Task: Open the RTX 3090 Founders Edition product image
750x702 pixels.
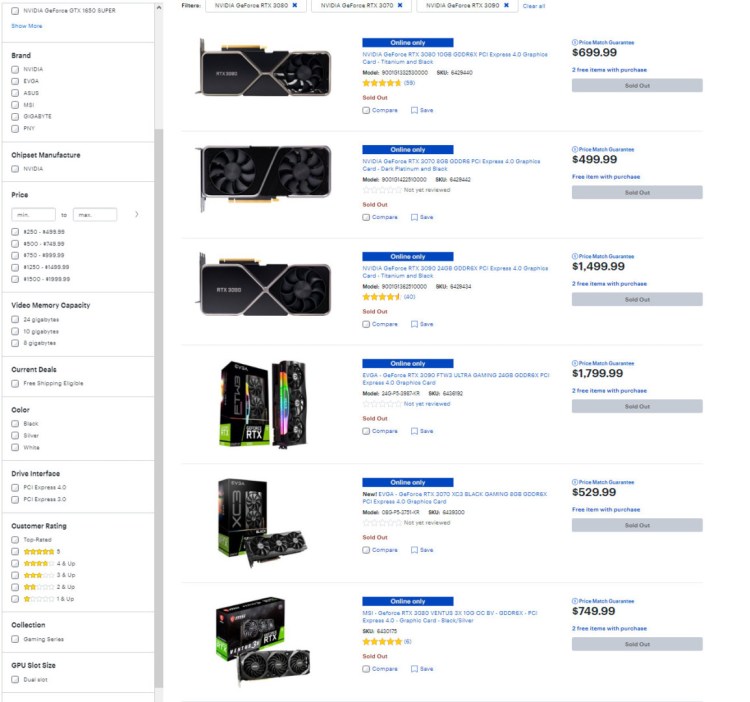Action: click(x=265, y=285)
